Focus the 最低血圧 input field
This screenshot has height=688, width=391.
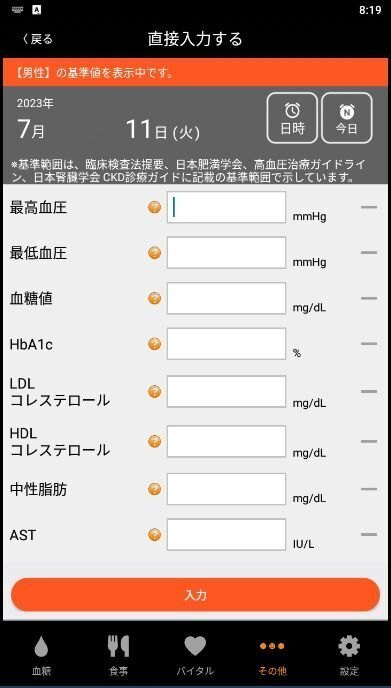226,253
